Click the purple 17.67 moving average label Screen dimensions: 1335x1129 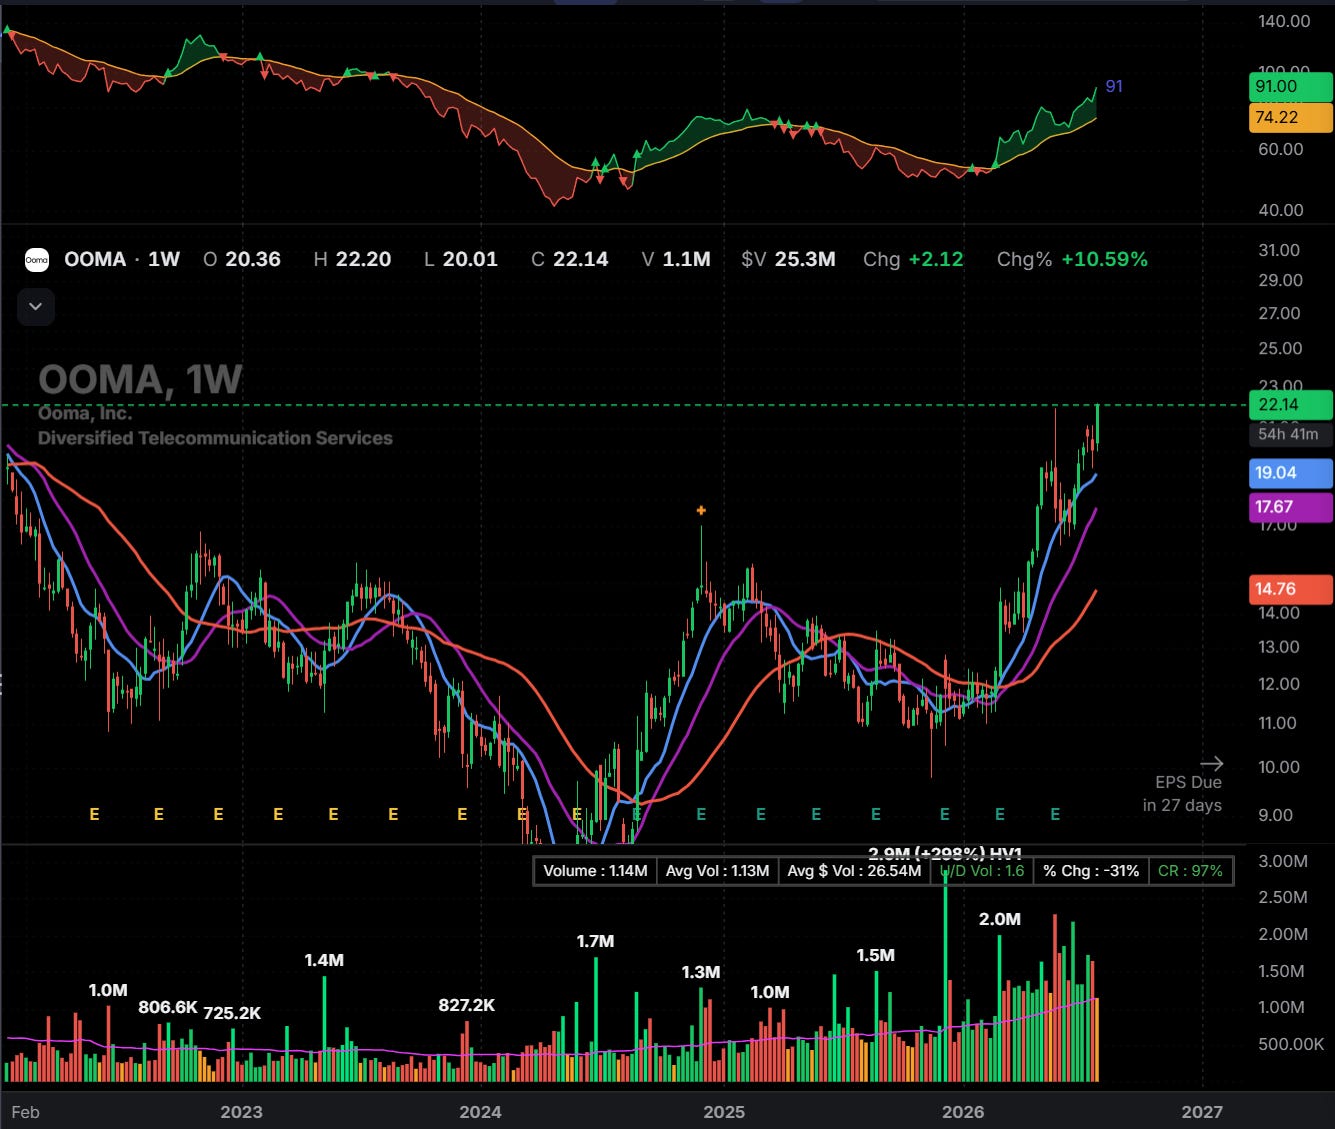coord(1290,507)
